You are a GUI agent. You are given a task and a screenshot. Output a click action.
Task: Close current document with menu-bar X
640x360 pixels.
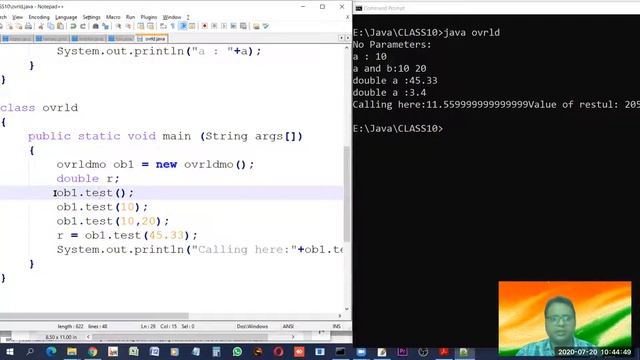click(347, 17)
